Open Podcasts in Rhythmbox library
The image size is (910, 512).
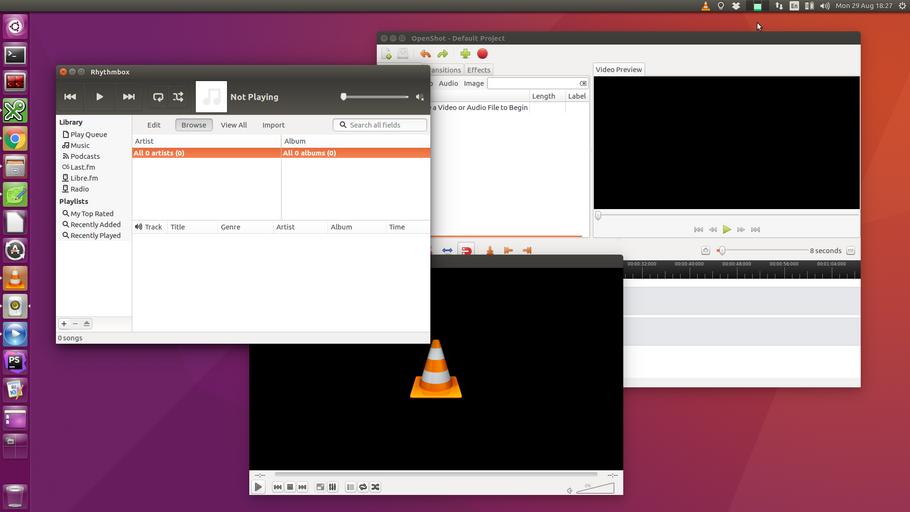pyautogui.click(x=84, y=156)
